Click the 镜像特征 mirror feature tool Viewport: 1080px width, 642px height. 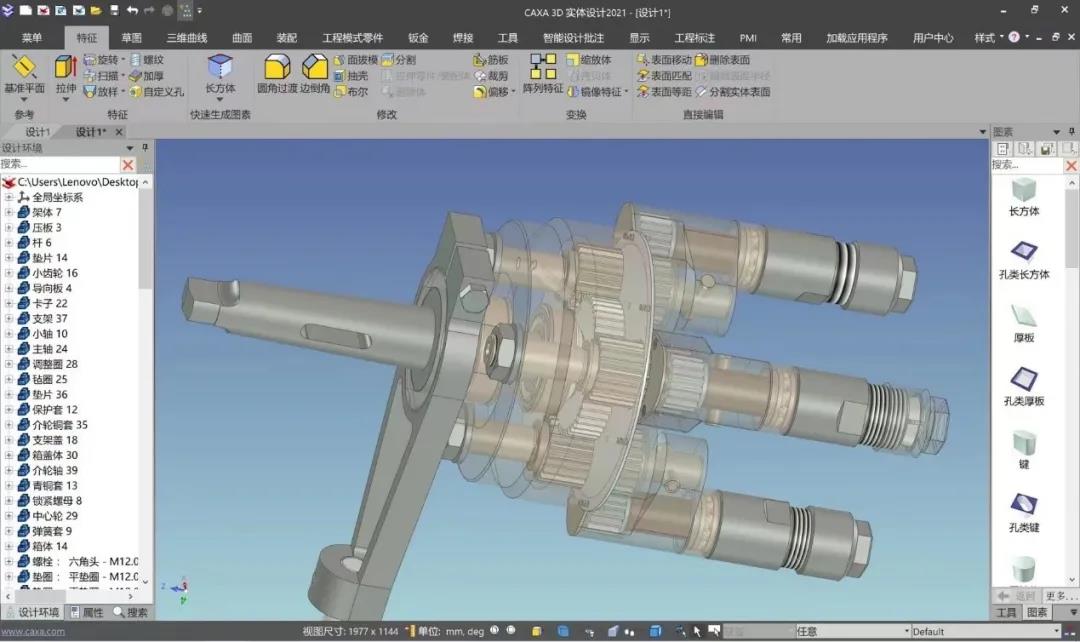[x=594, y=91]
